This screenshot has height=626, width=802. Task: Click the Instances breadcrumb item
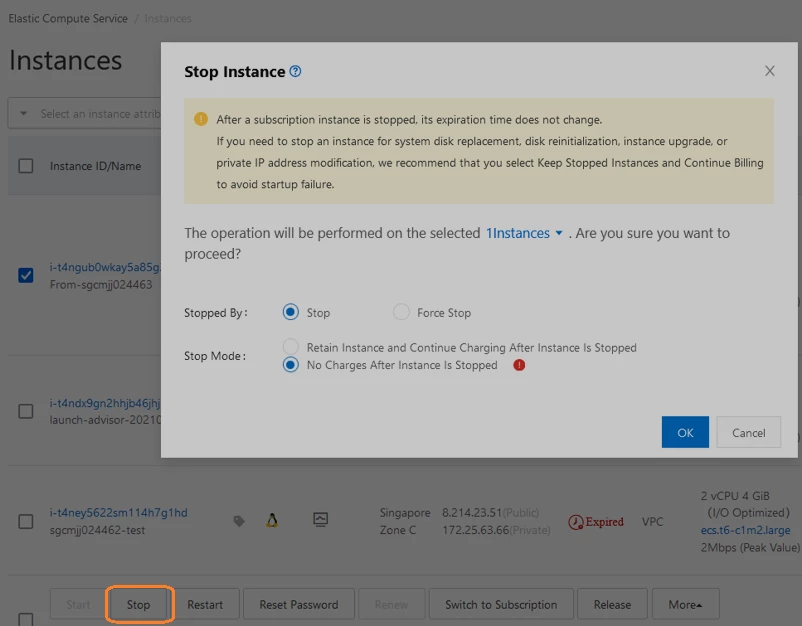(x=168, y=18)
